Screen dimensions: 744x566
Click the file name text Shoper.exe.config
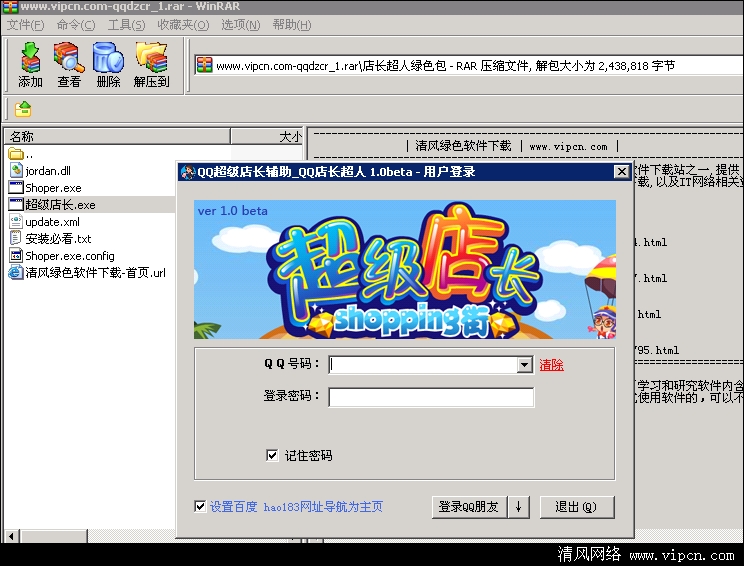(70, 256)
